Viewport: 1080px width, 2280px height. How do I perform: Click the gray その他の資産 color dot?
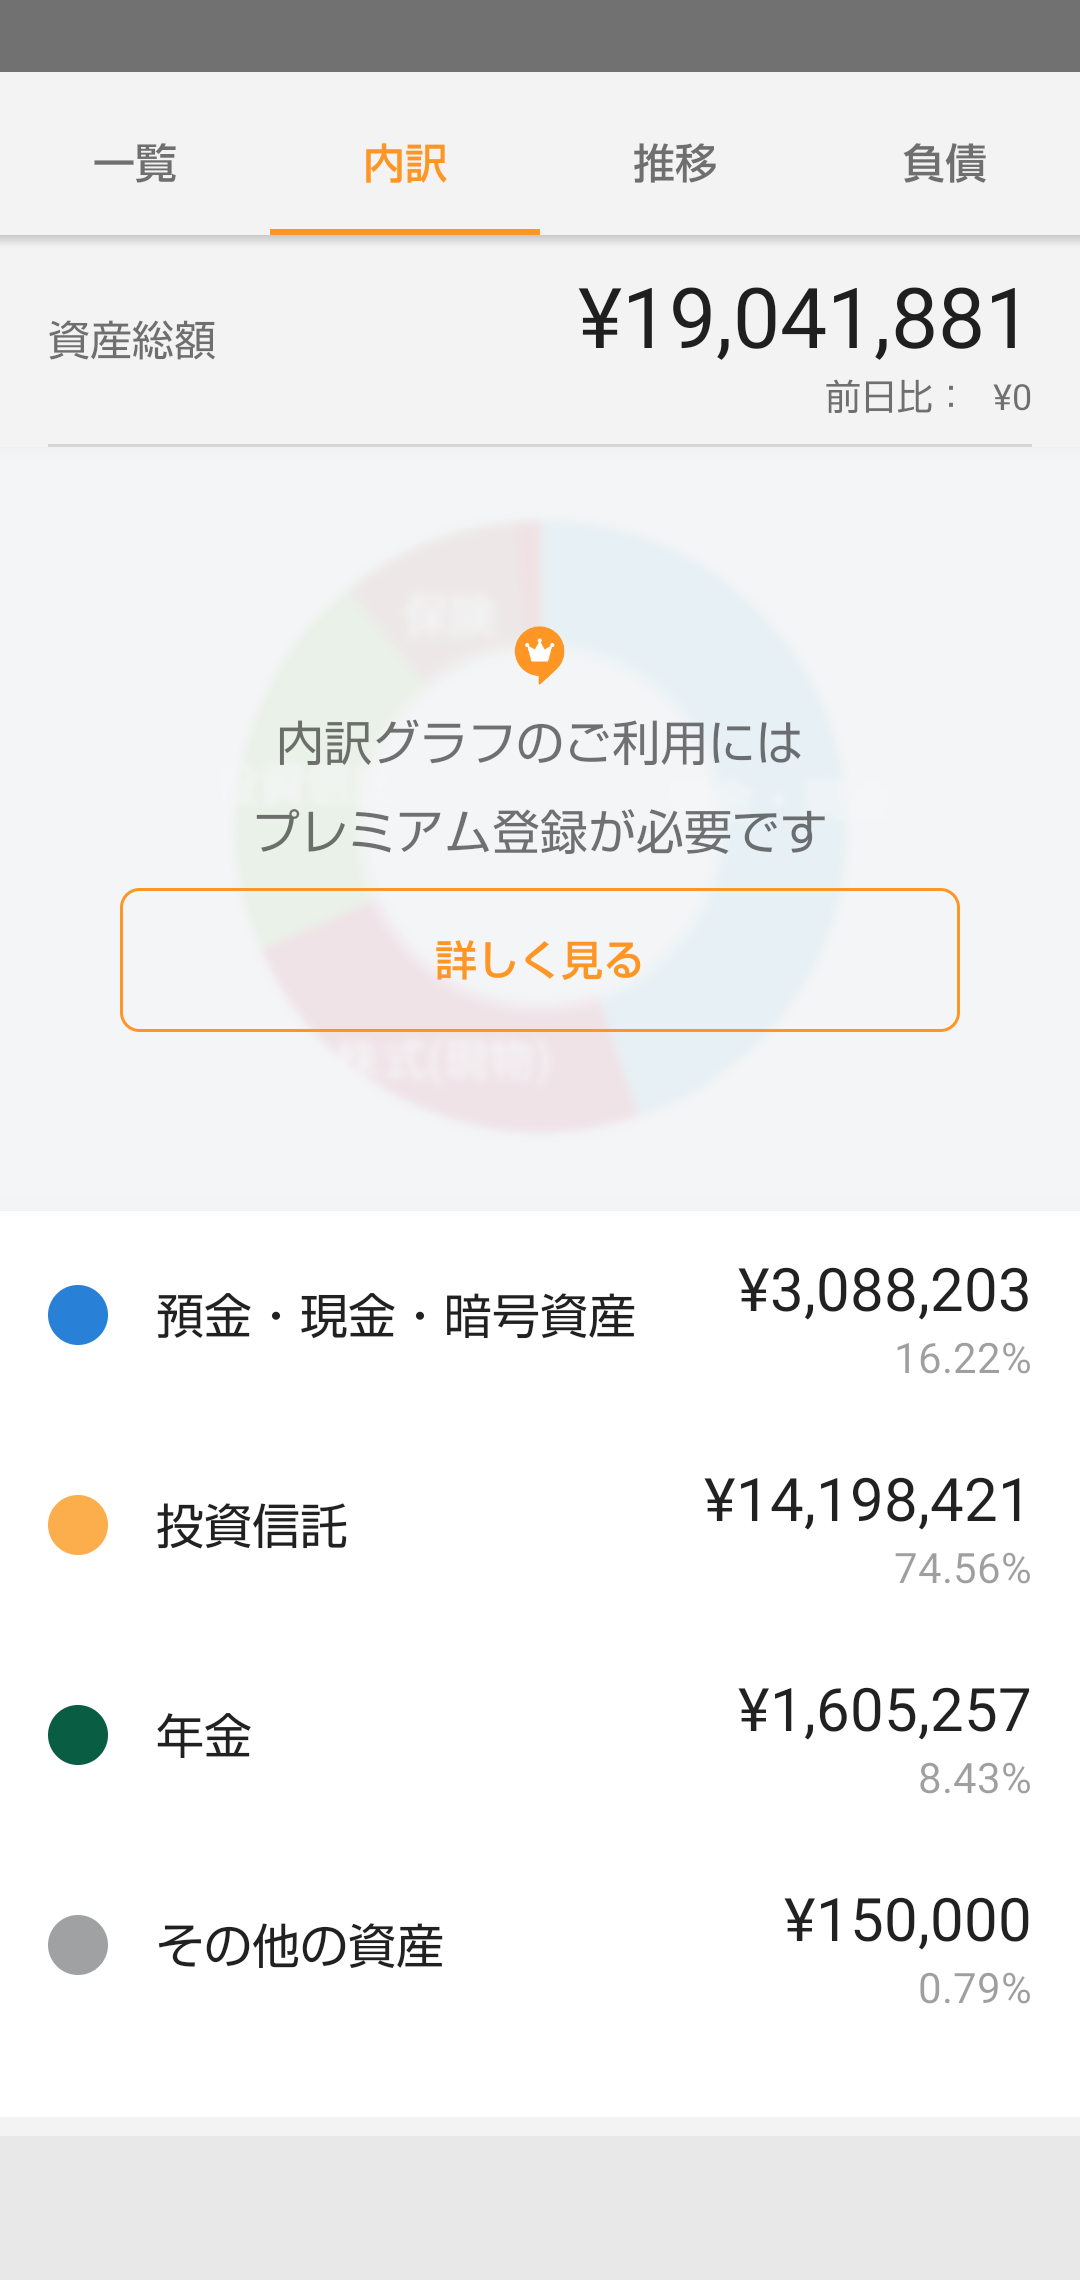coord(78,1945)
